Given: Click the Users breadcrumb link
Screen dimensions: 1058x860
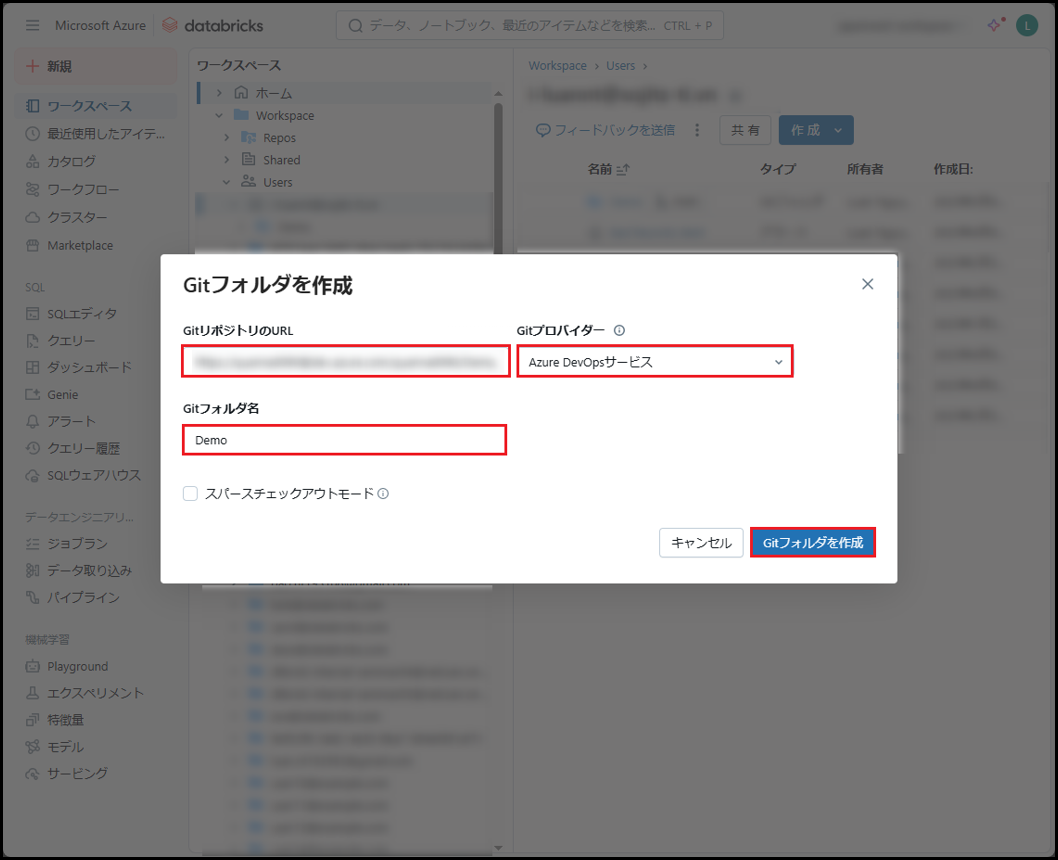Looking at the screenshot, I should tap(620, 65).
